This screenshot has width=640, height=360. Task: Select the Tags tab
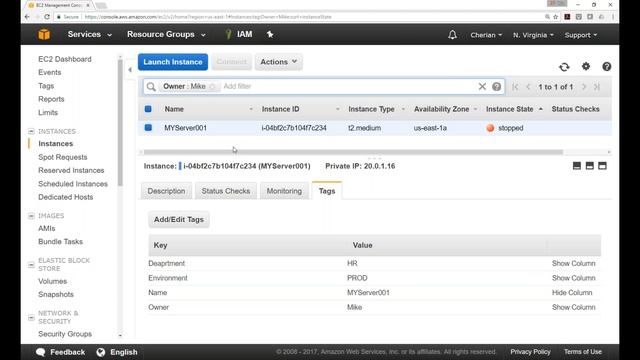tap(327, 191)
